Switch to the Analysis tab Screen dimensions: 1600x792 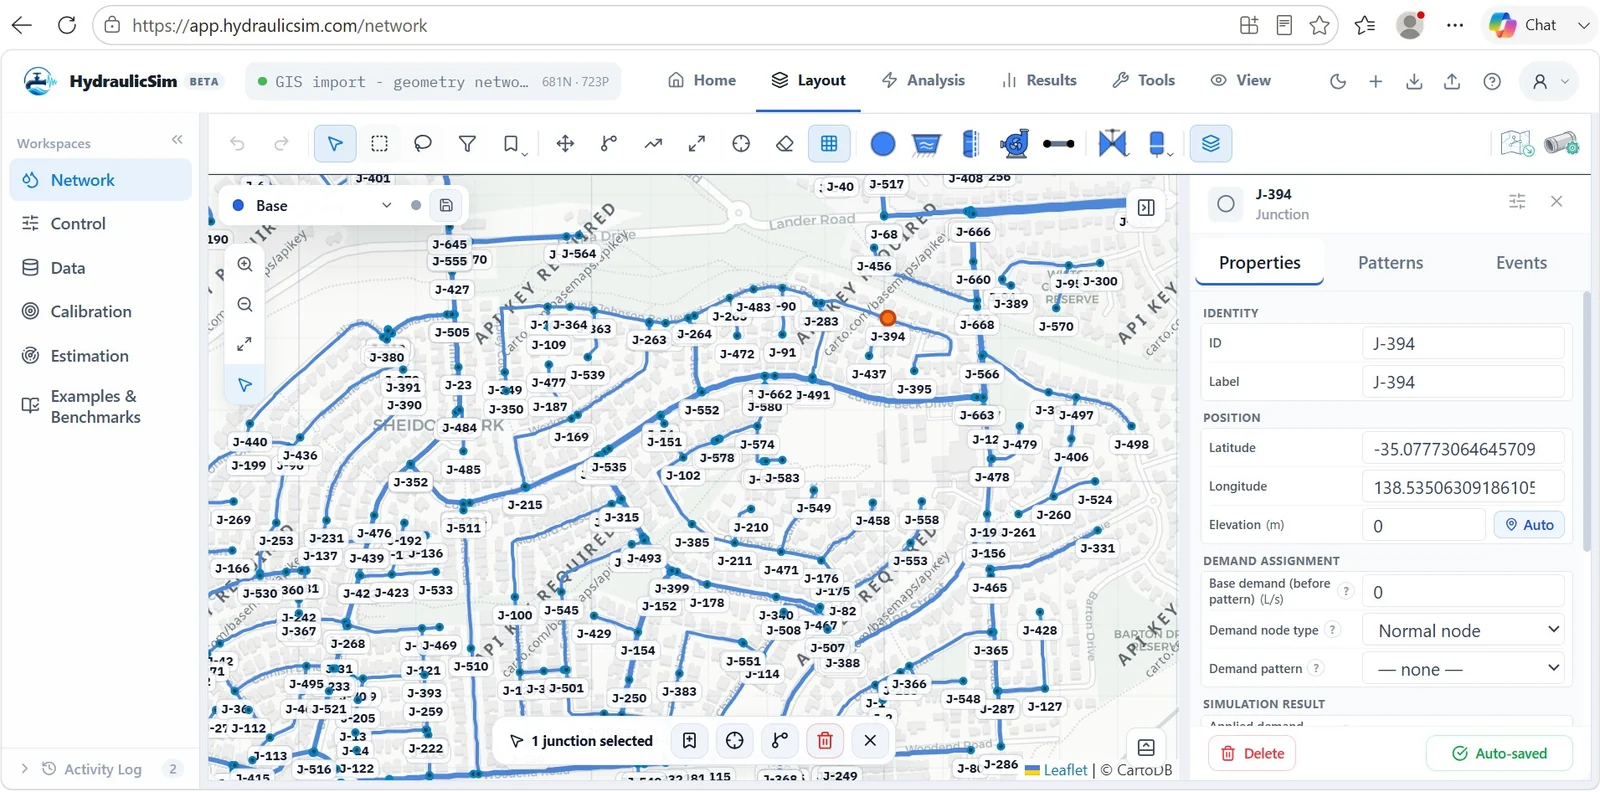(924, 80)
